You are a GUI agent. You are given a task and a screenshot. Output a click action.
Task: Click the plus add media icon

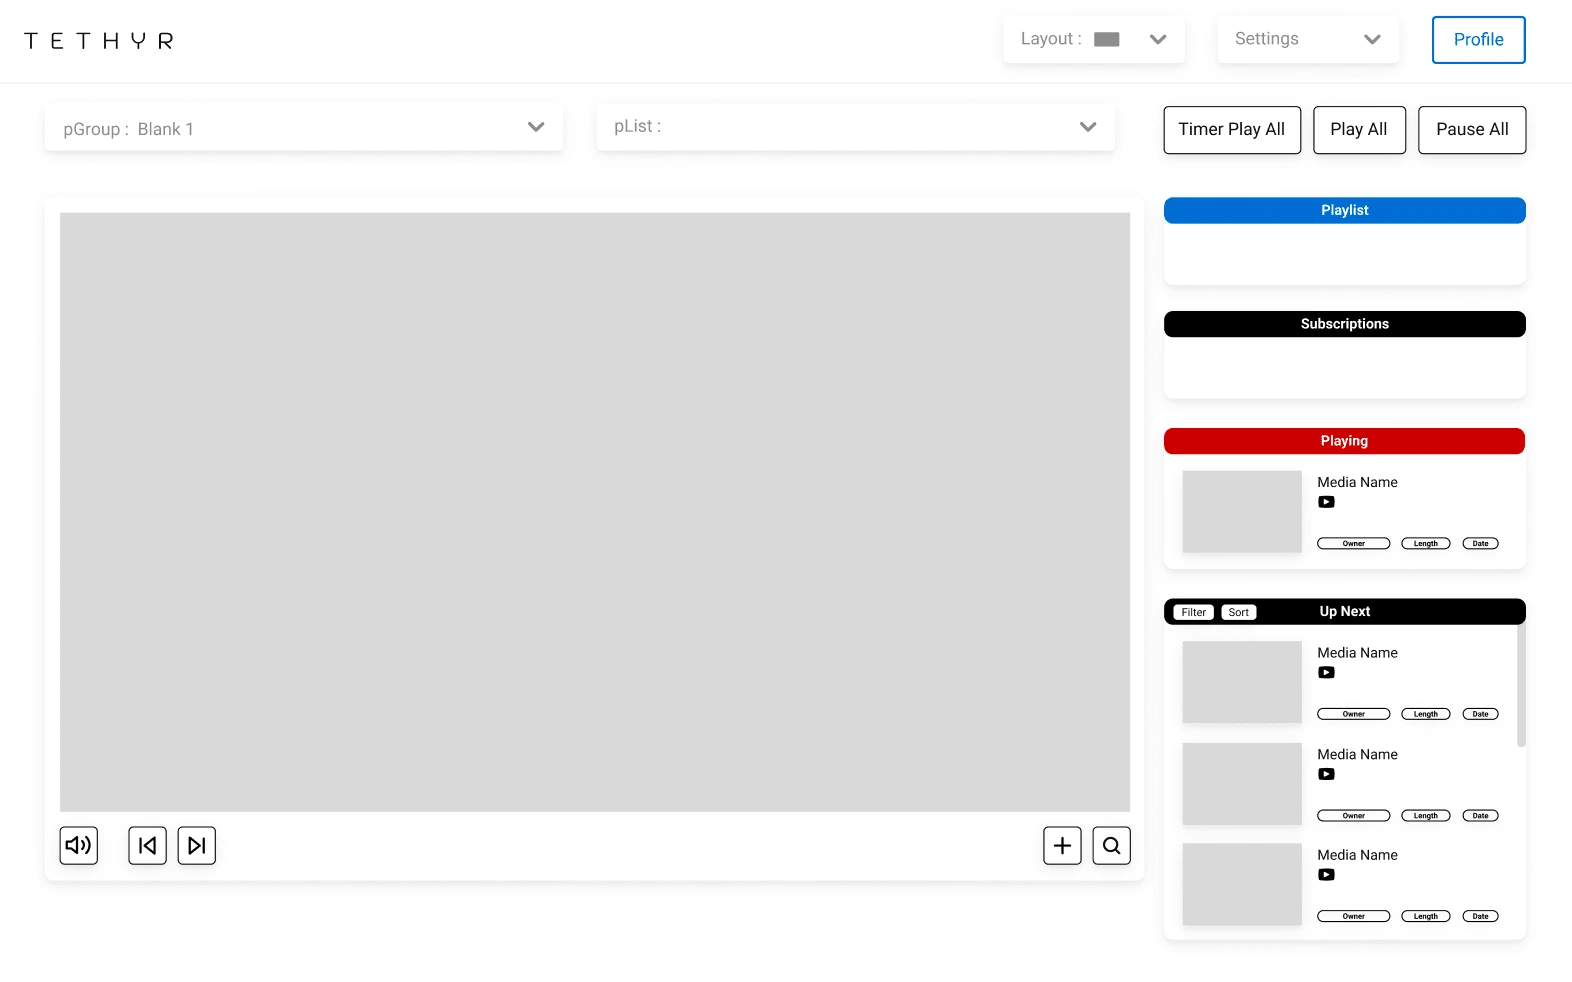click(1062, 846)
